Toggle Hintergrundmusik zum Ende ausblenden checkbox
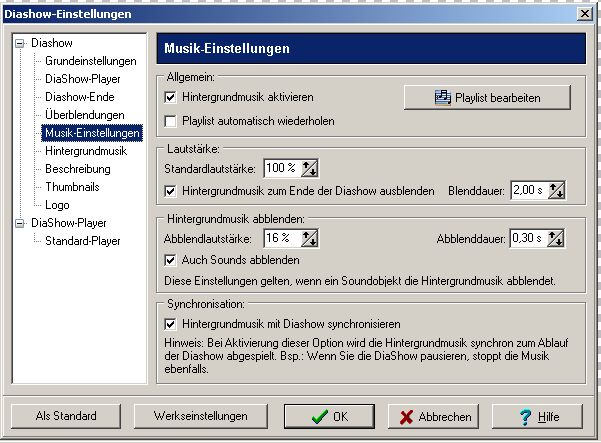Screen dimensions: 601x443 point(171,190)
